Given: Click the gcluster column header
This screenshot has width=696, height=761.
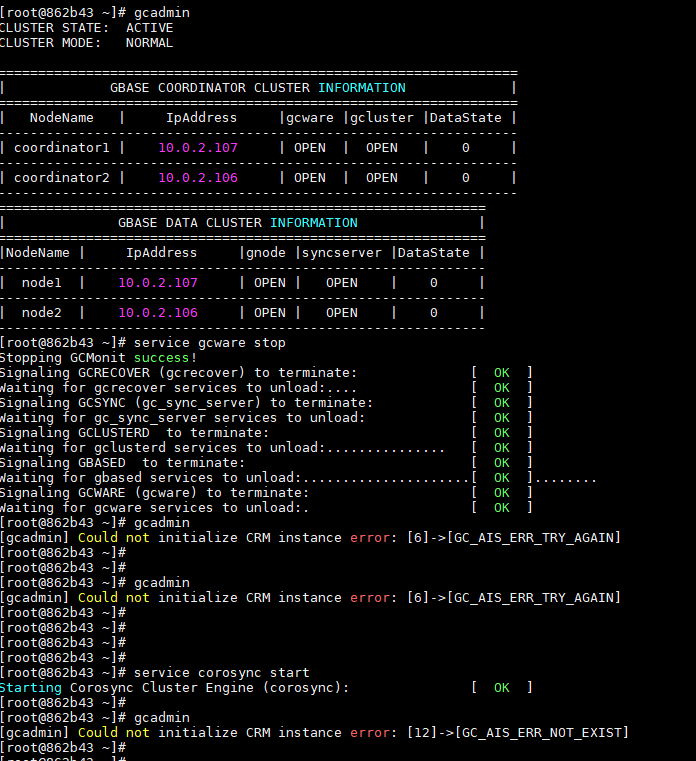Looking at the screenshot, I should click(x=382, y=118).
